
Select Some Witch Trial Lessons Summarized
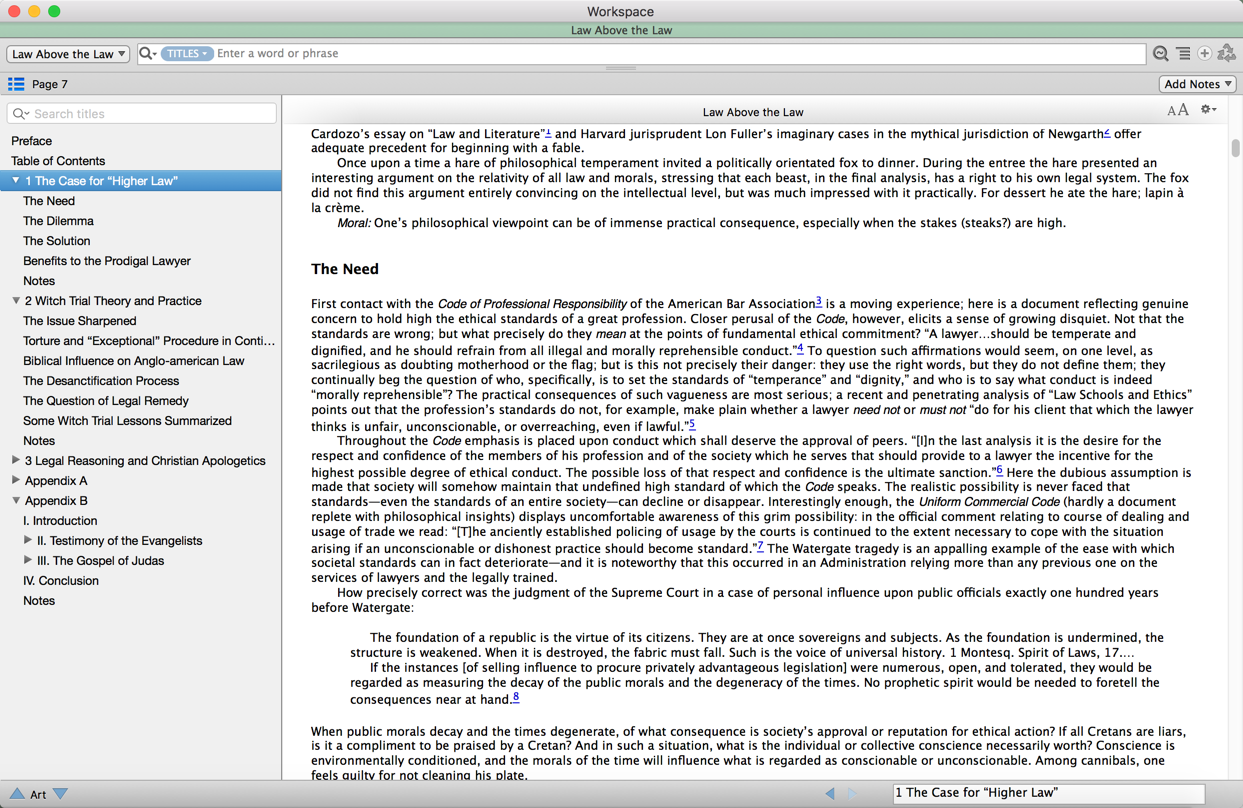[x=127, y=421]
